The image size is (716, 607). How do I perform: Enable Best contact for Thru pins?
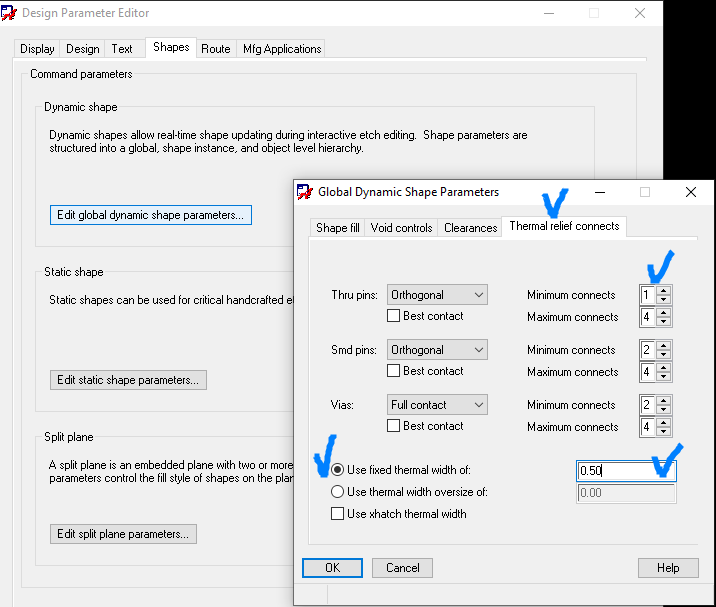pyautogui.click(x=393, y=316)
